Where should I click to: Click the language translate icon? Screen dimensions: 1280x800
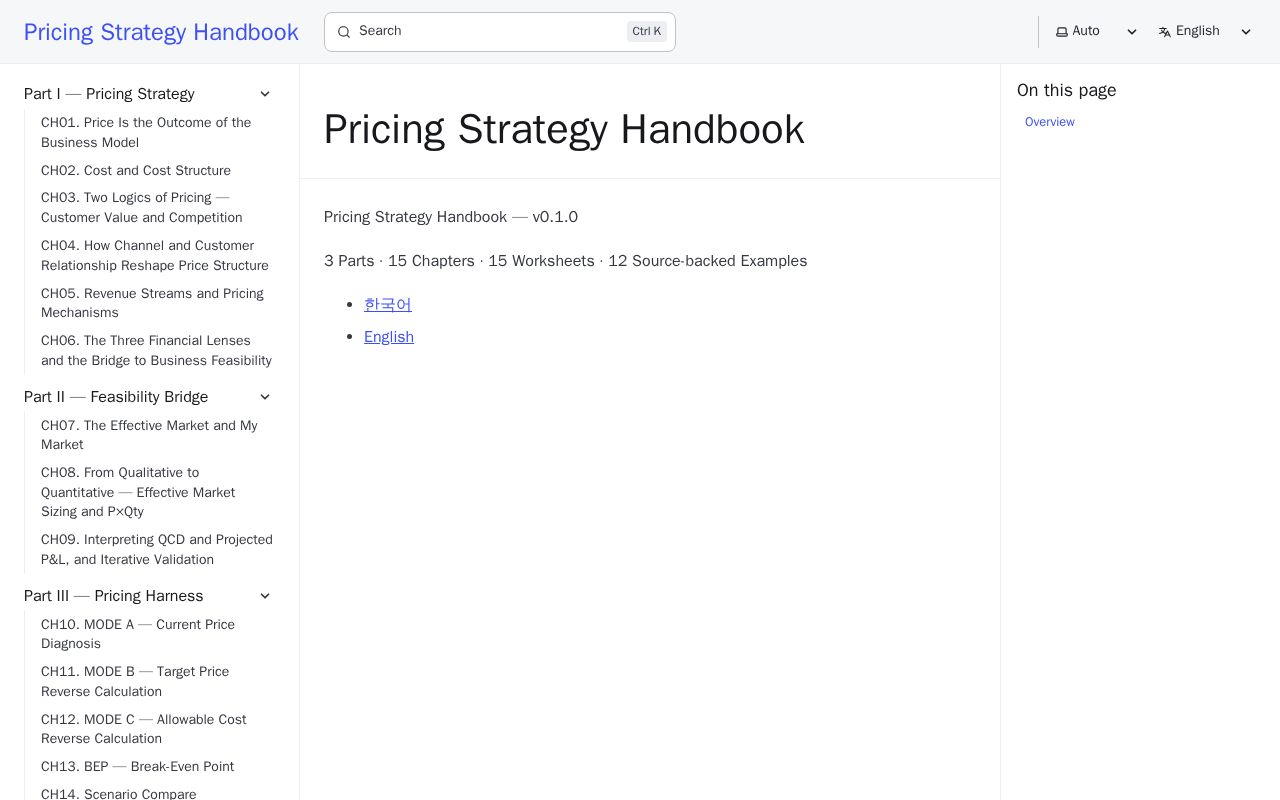1165,32
